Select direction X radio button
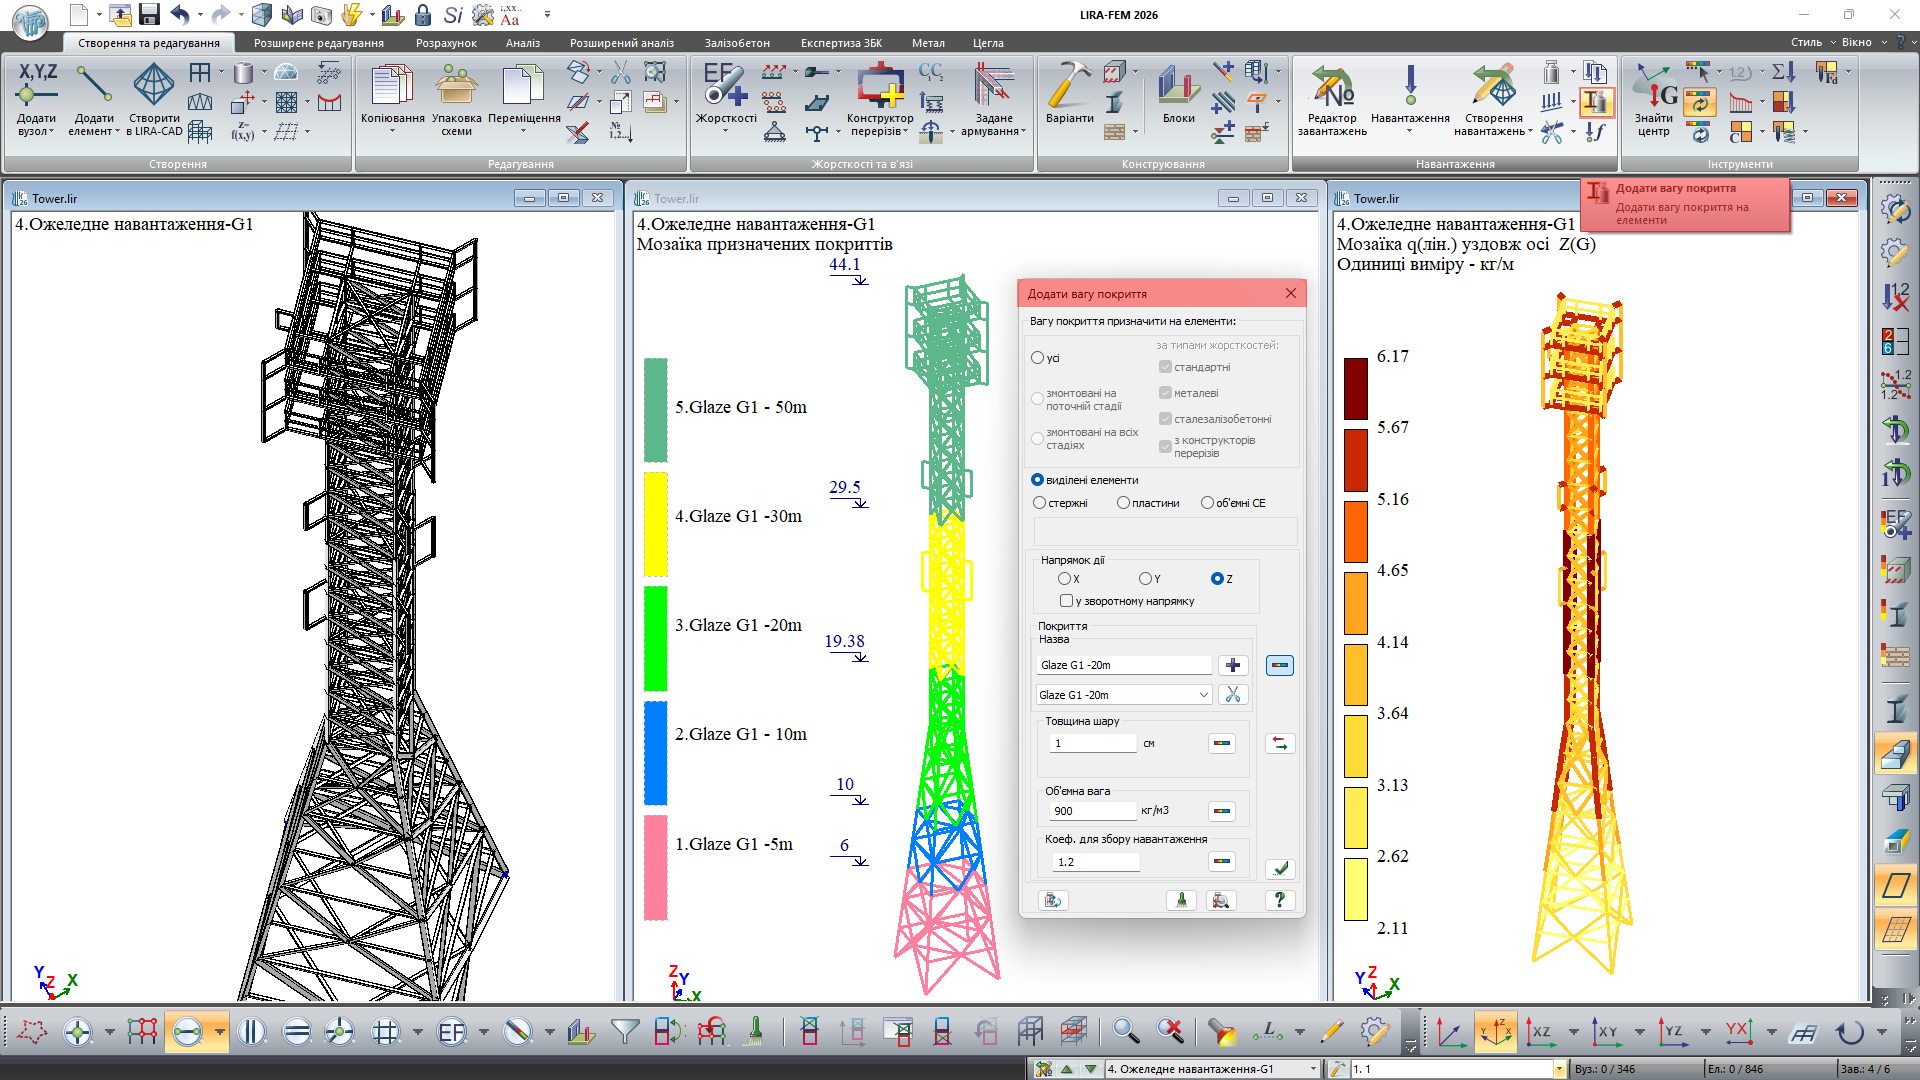 (1064, 579)
